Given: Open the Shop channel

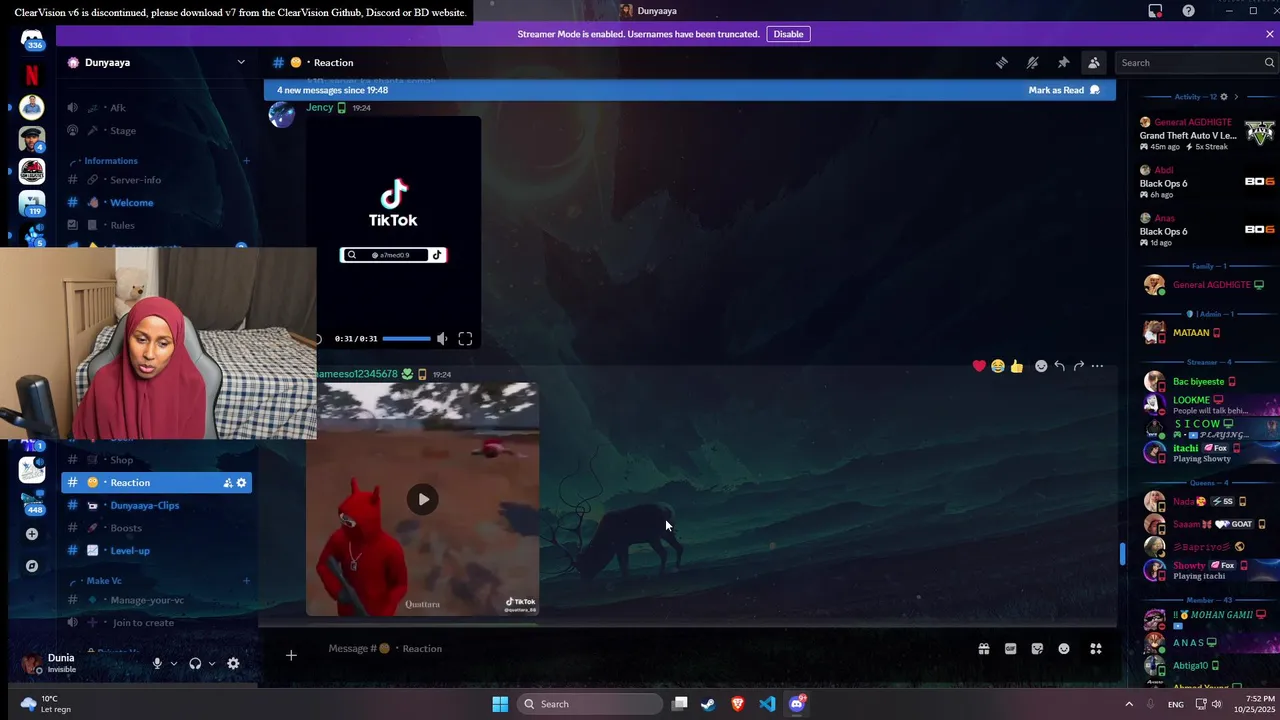Looking at the screenshot, I should coord(157,460).
